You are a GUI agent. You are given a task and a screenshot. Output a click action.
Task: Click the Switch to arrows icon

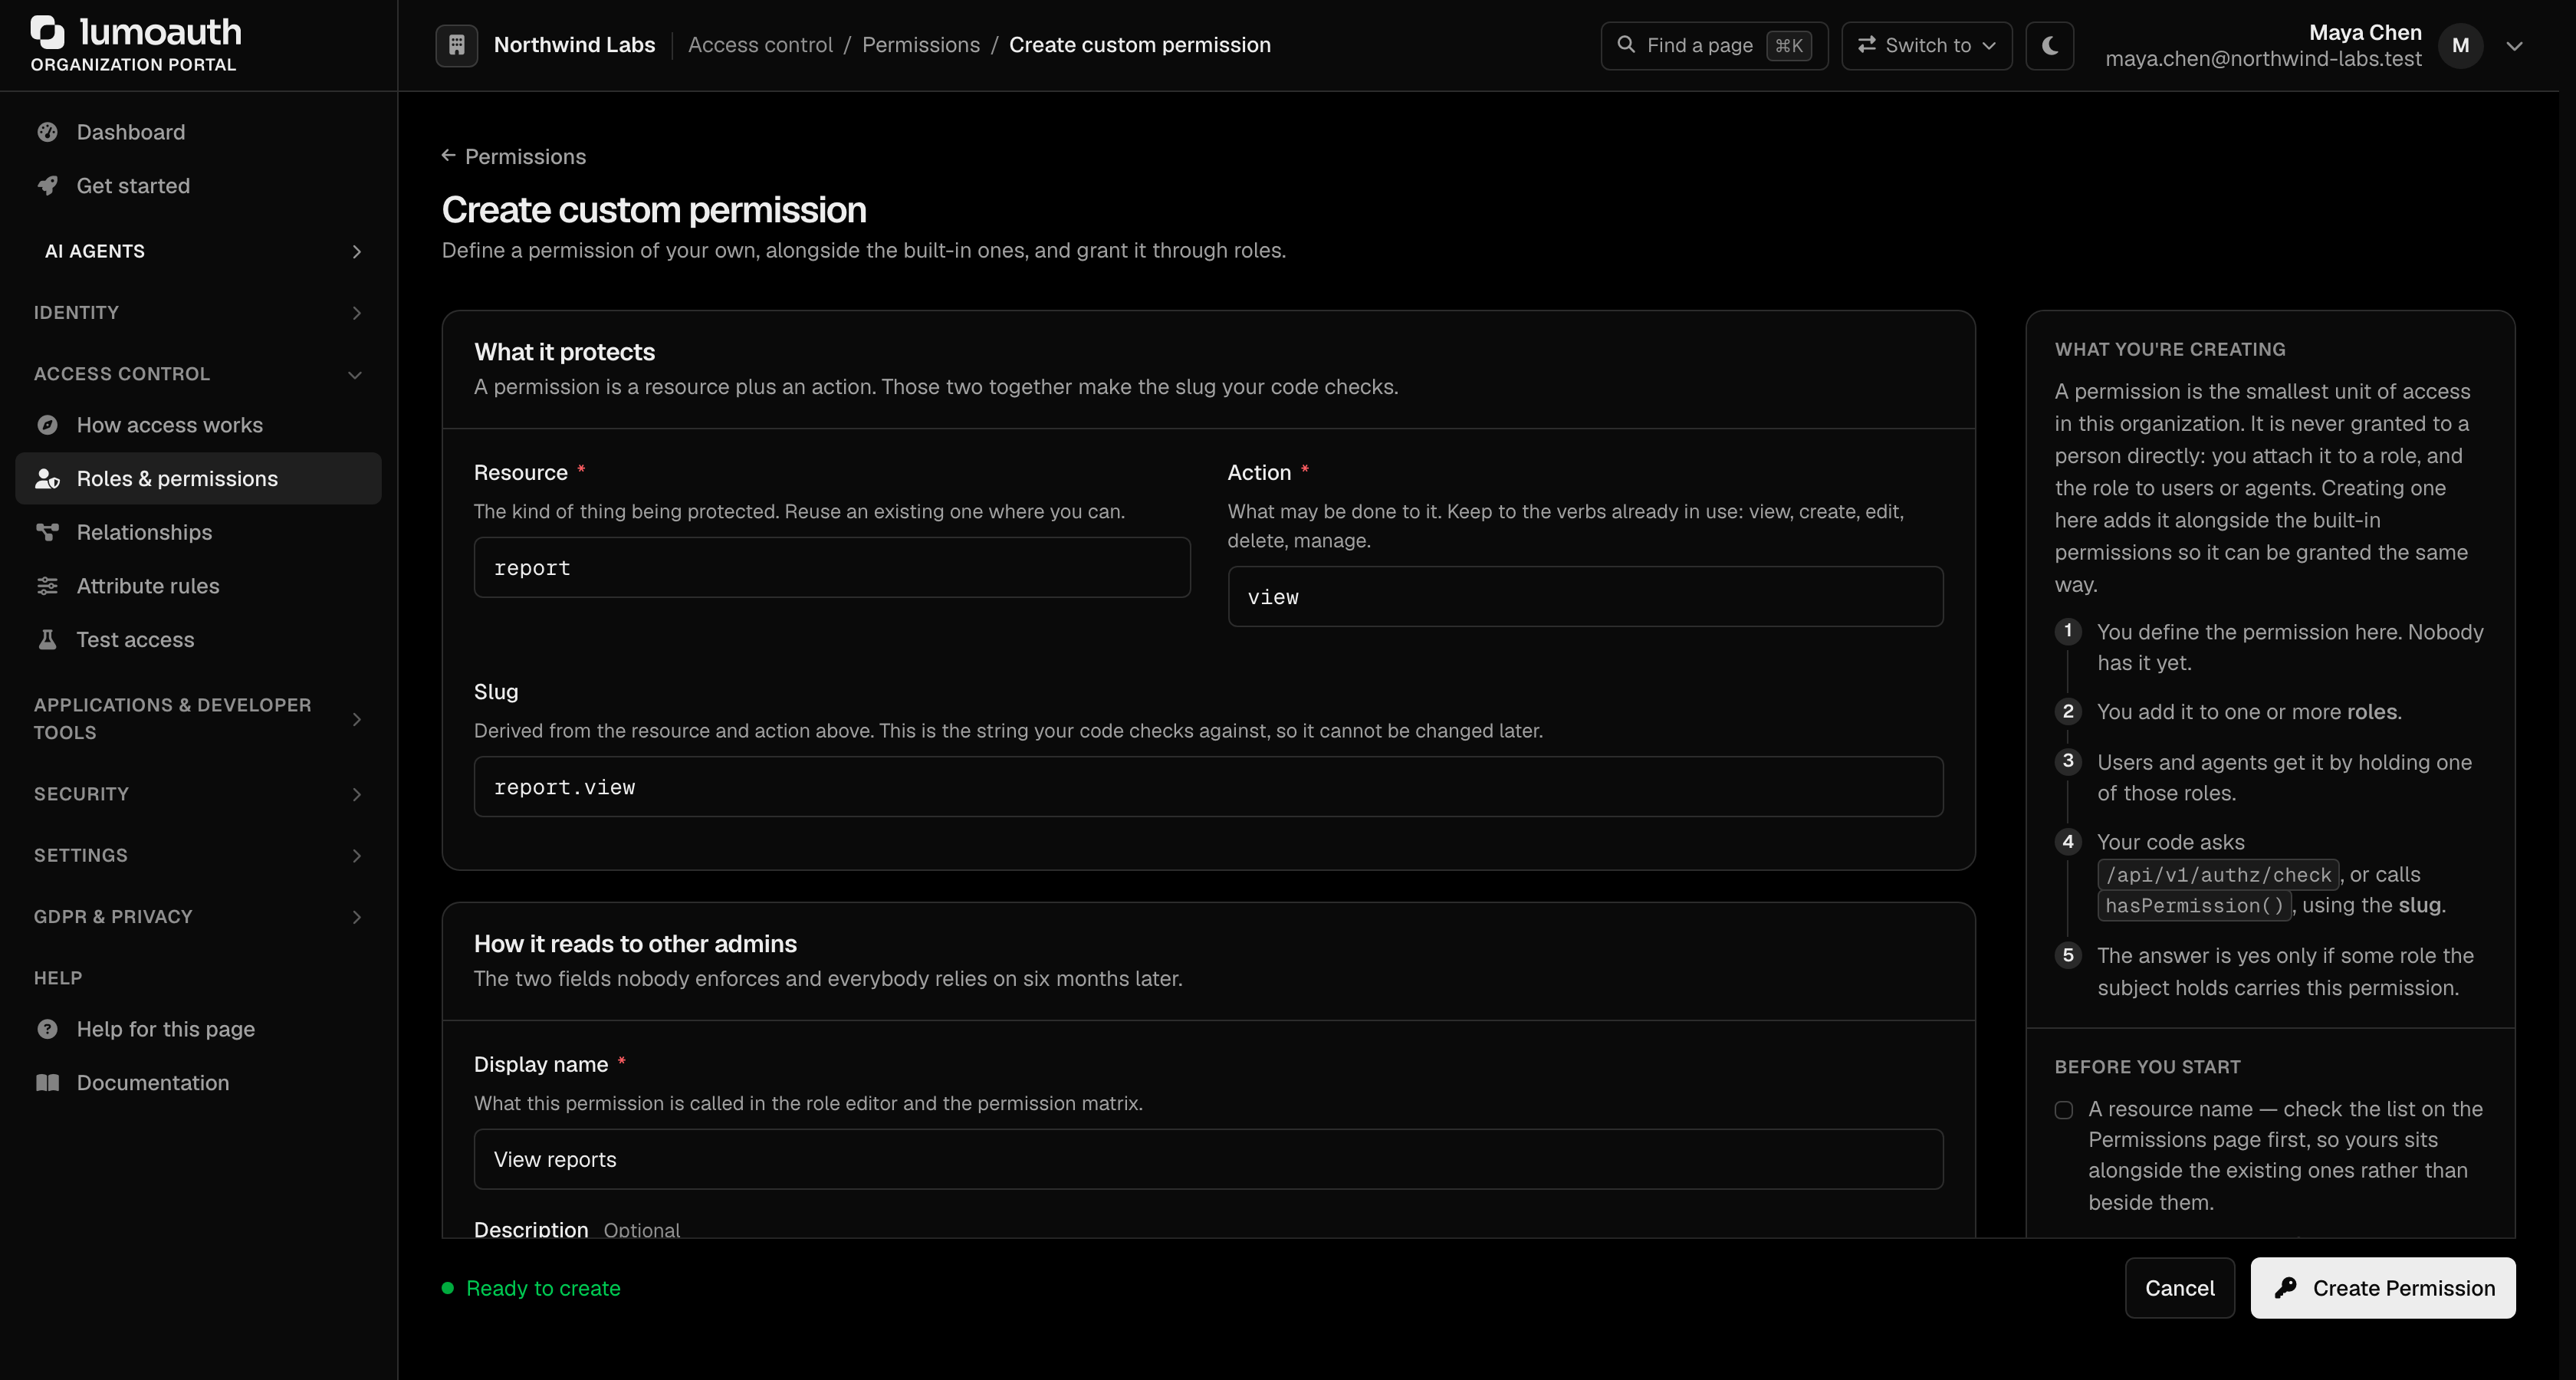pos(1866,45)
